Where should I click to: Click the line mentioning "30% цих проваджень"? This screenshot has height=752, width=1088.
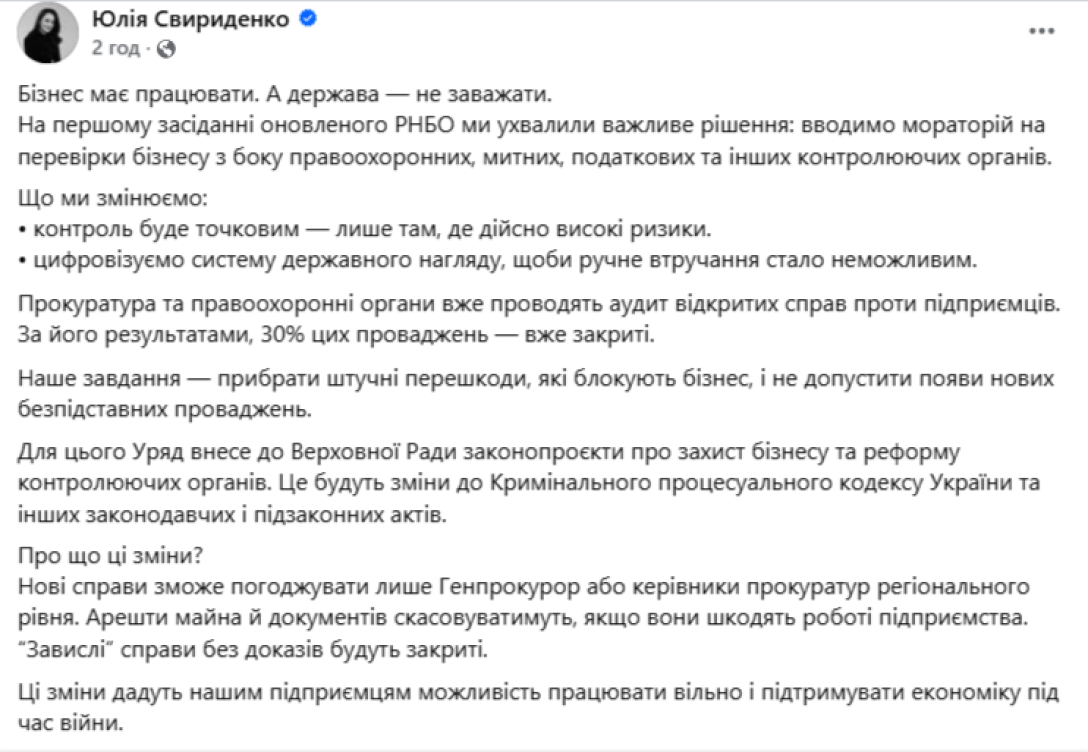[335, 333]
